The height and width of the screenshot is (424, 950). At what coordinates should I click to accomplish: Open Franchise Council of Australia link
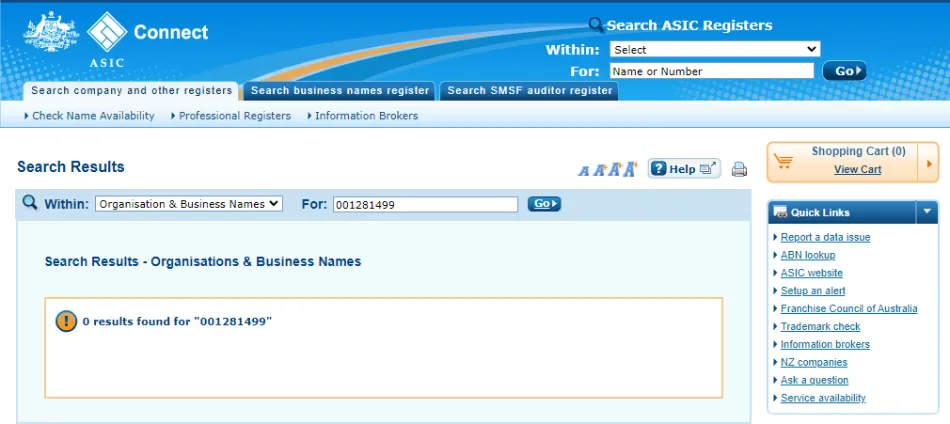[849, 309]
